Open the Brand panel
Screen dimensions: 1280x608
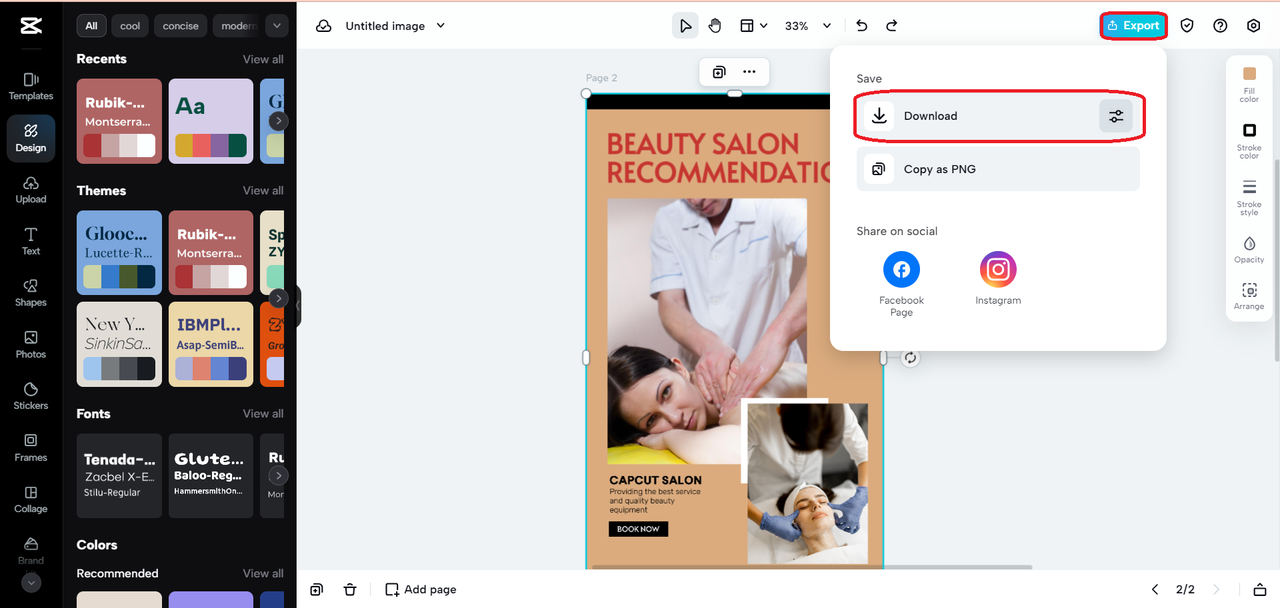31,551
